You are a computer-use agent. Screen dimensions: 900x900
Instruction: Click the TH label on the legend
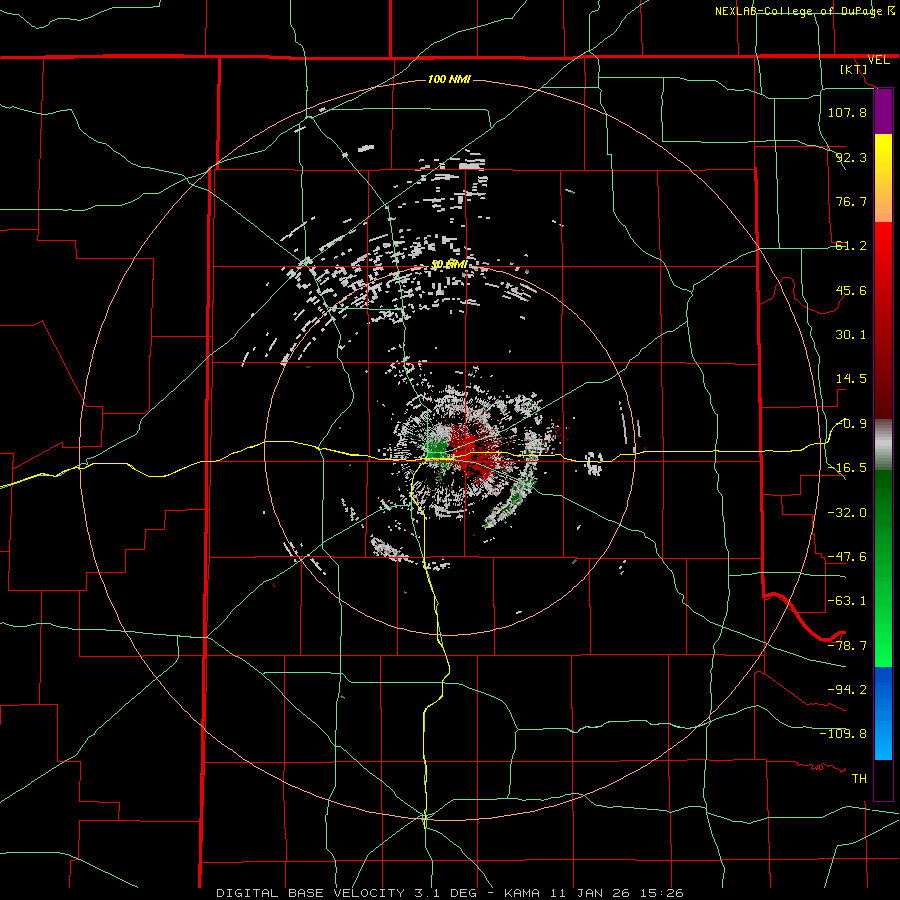pyautogui.click(x=859, y=778)
